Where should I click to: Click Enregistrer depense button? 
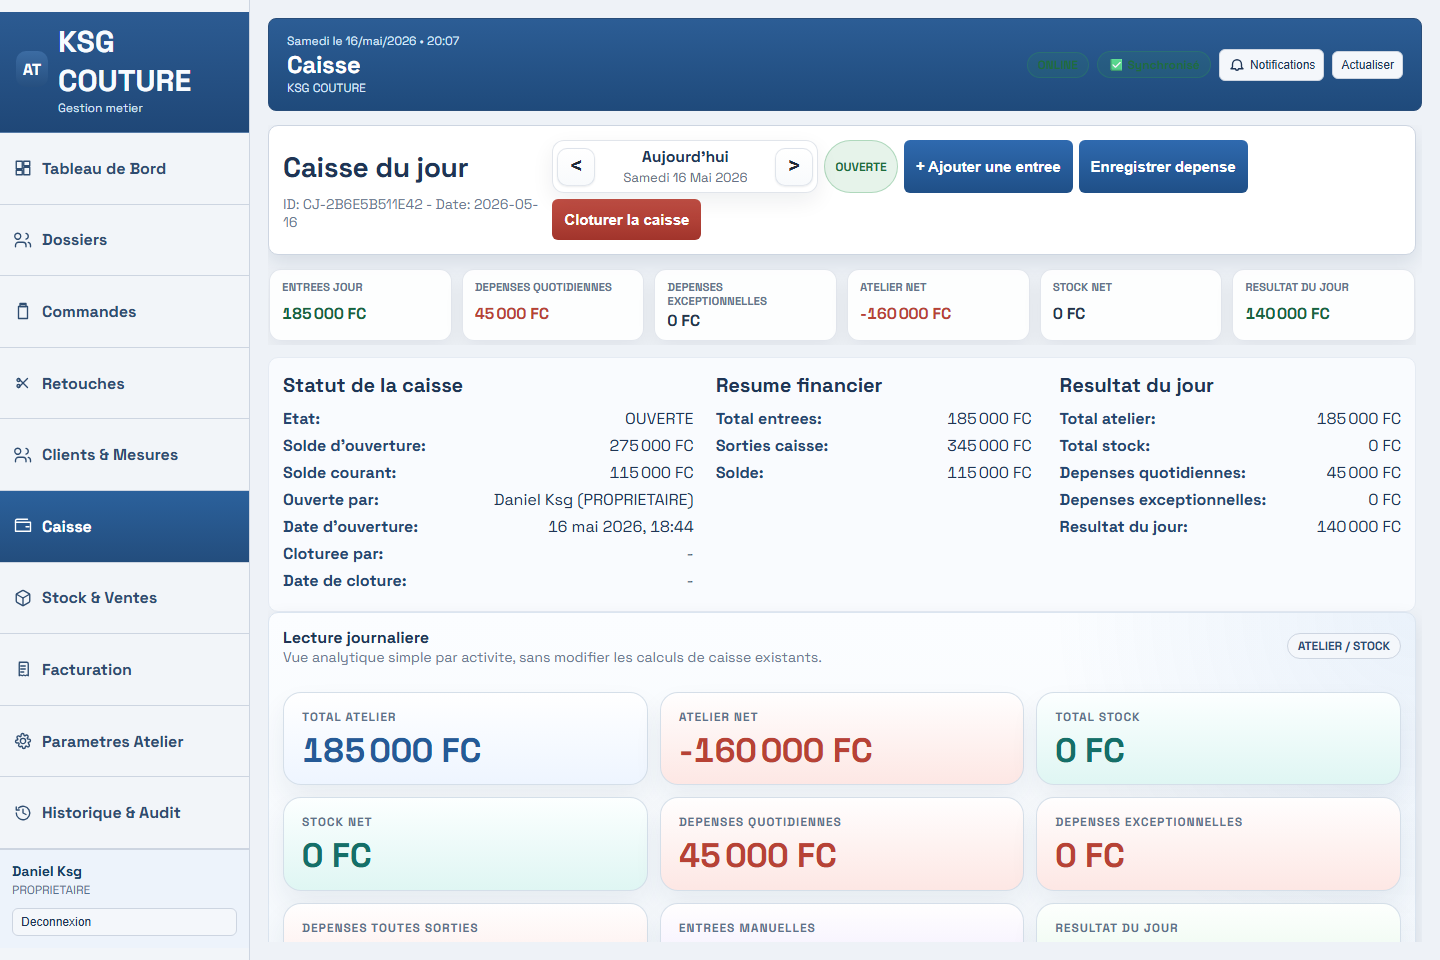(x=1163, y=166)
